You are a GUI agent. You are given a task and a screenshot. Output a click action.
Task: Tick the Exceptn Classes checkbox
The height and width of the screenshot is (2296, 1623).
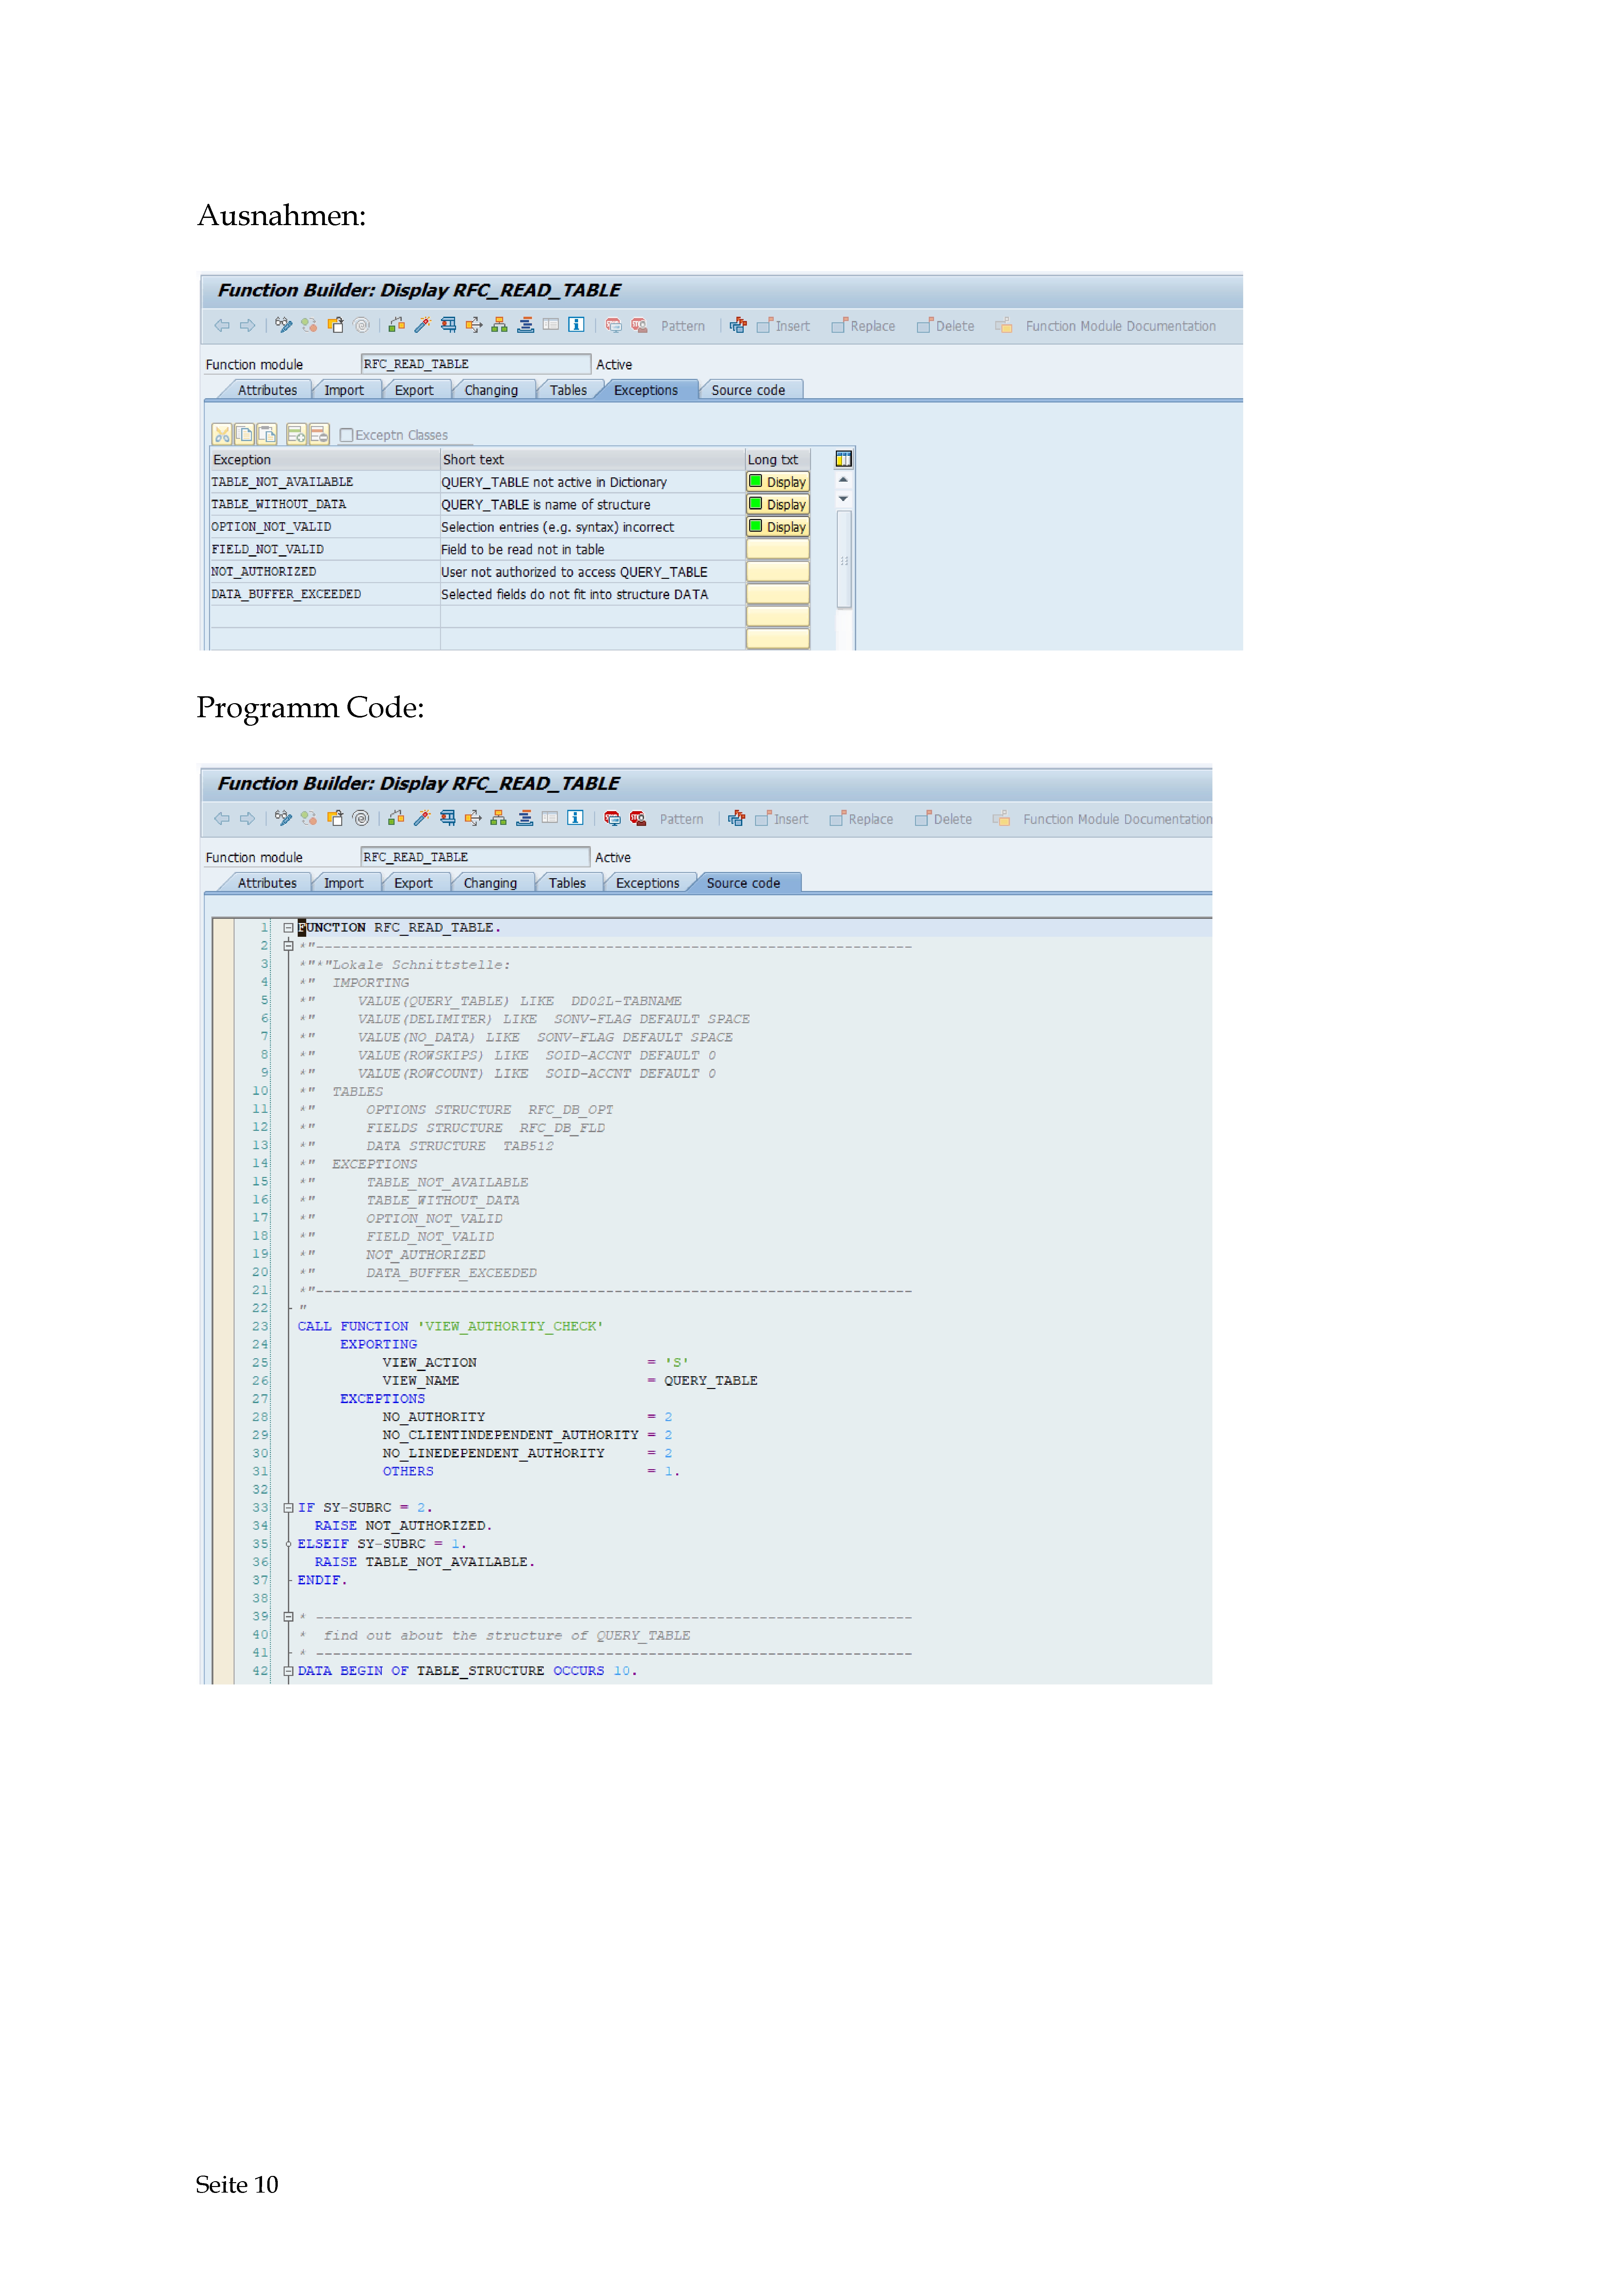(347, 435)
